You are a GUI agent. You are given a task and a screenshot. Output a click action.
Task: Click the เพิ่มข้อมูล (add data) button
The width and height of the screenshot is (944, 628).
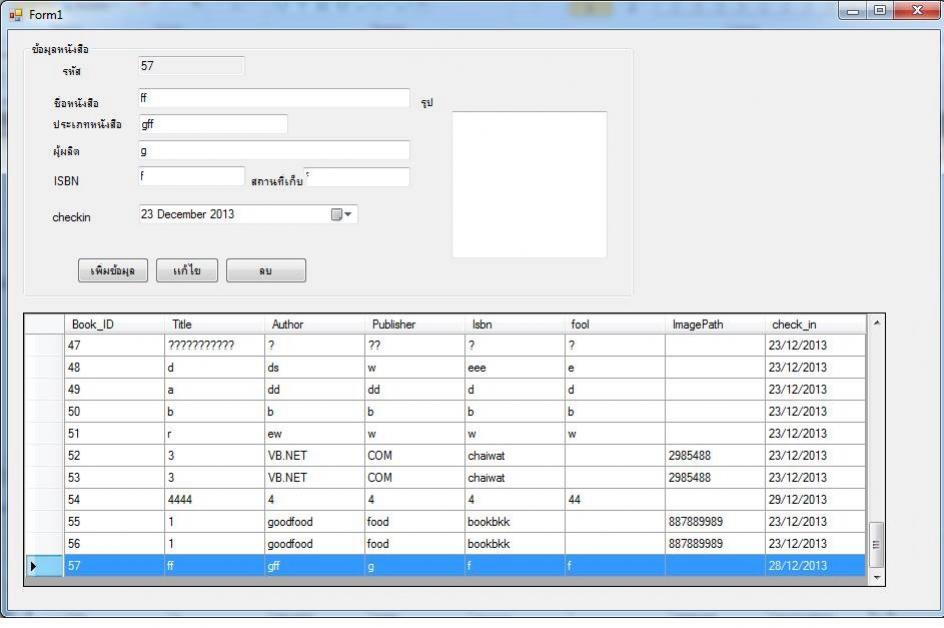tap(113, 271)
